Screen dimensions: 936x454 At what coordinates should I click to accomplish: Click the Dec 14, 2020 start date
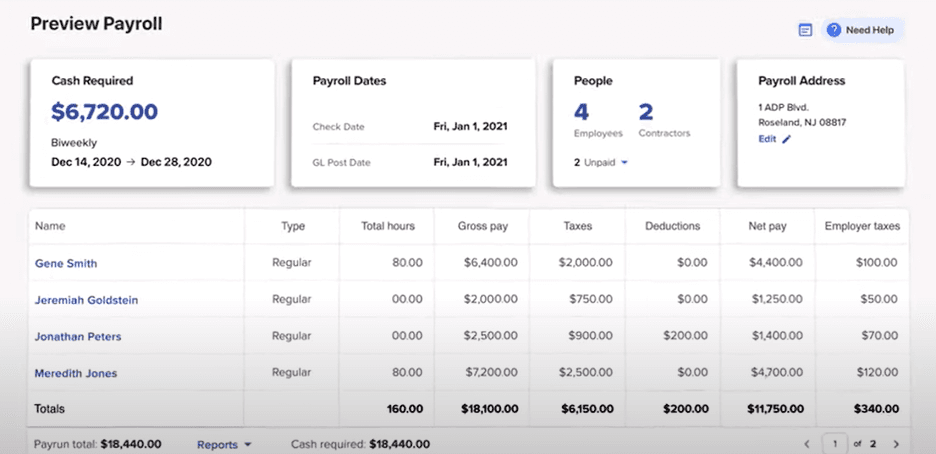(x=86, y=162)
